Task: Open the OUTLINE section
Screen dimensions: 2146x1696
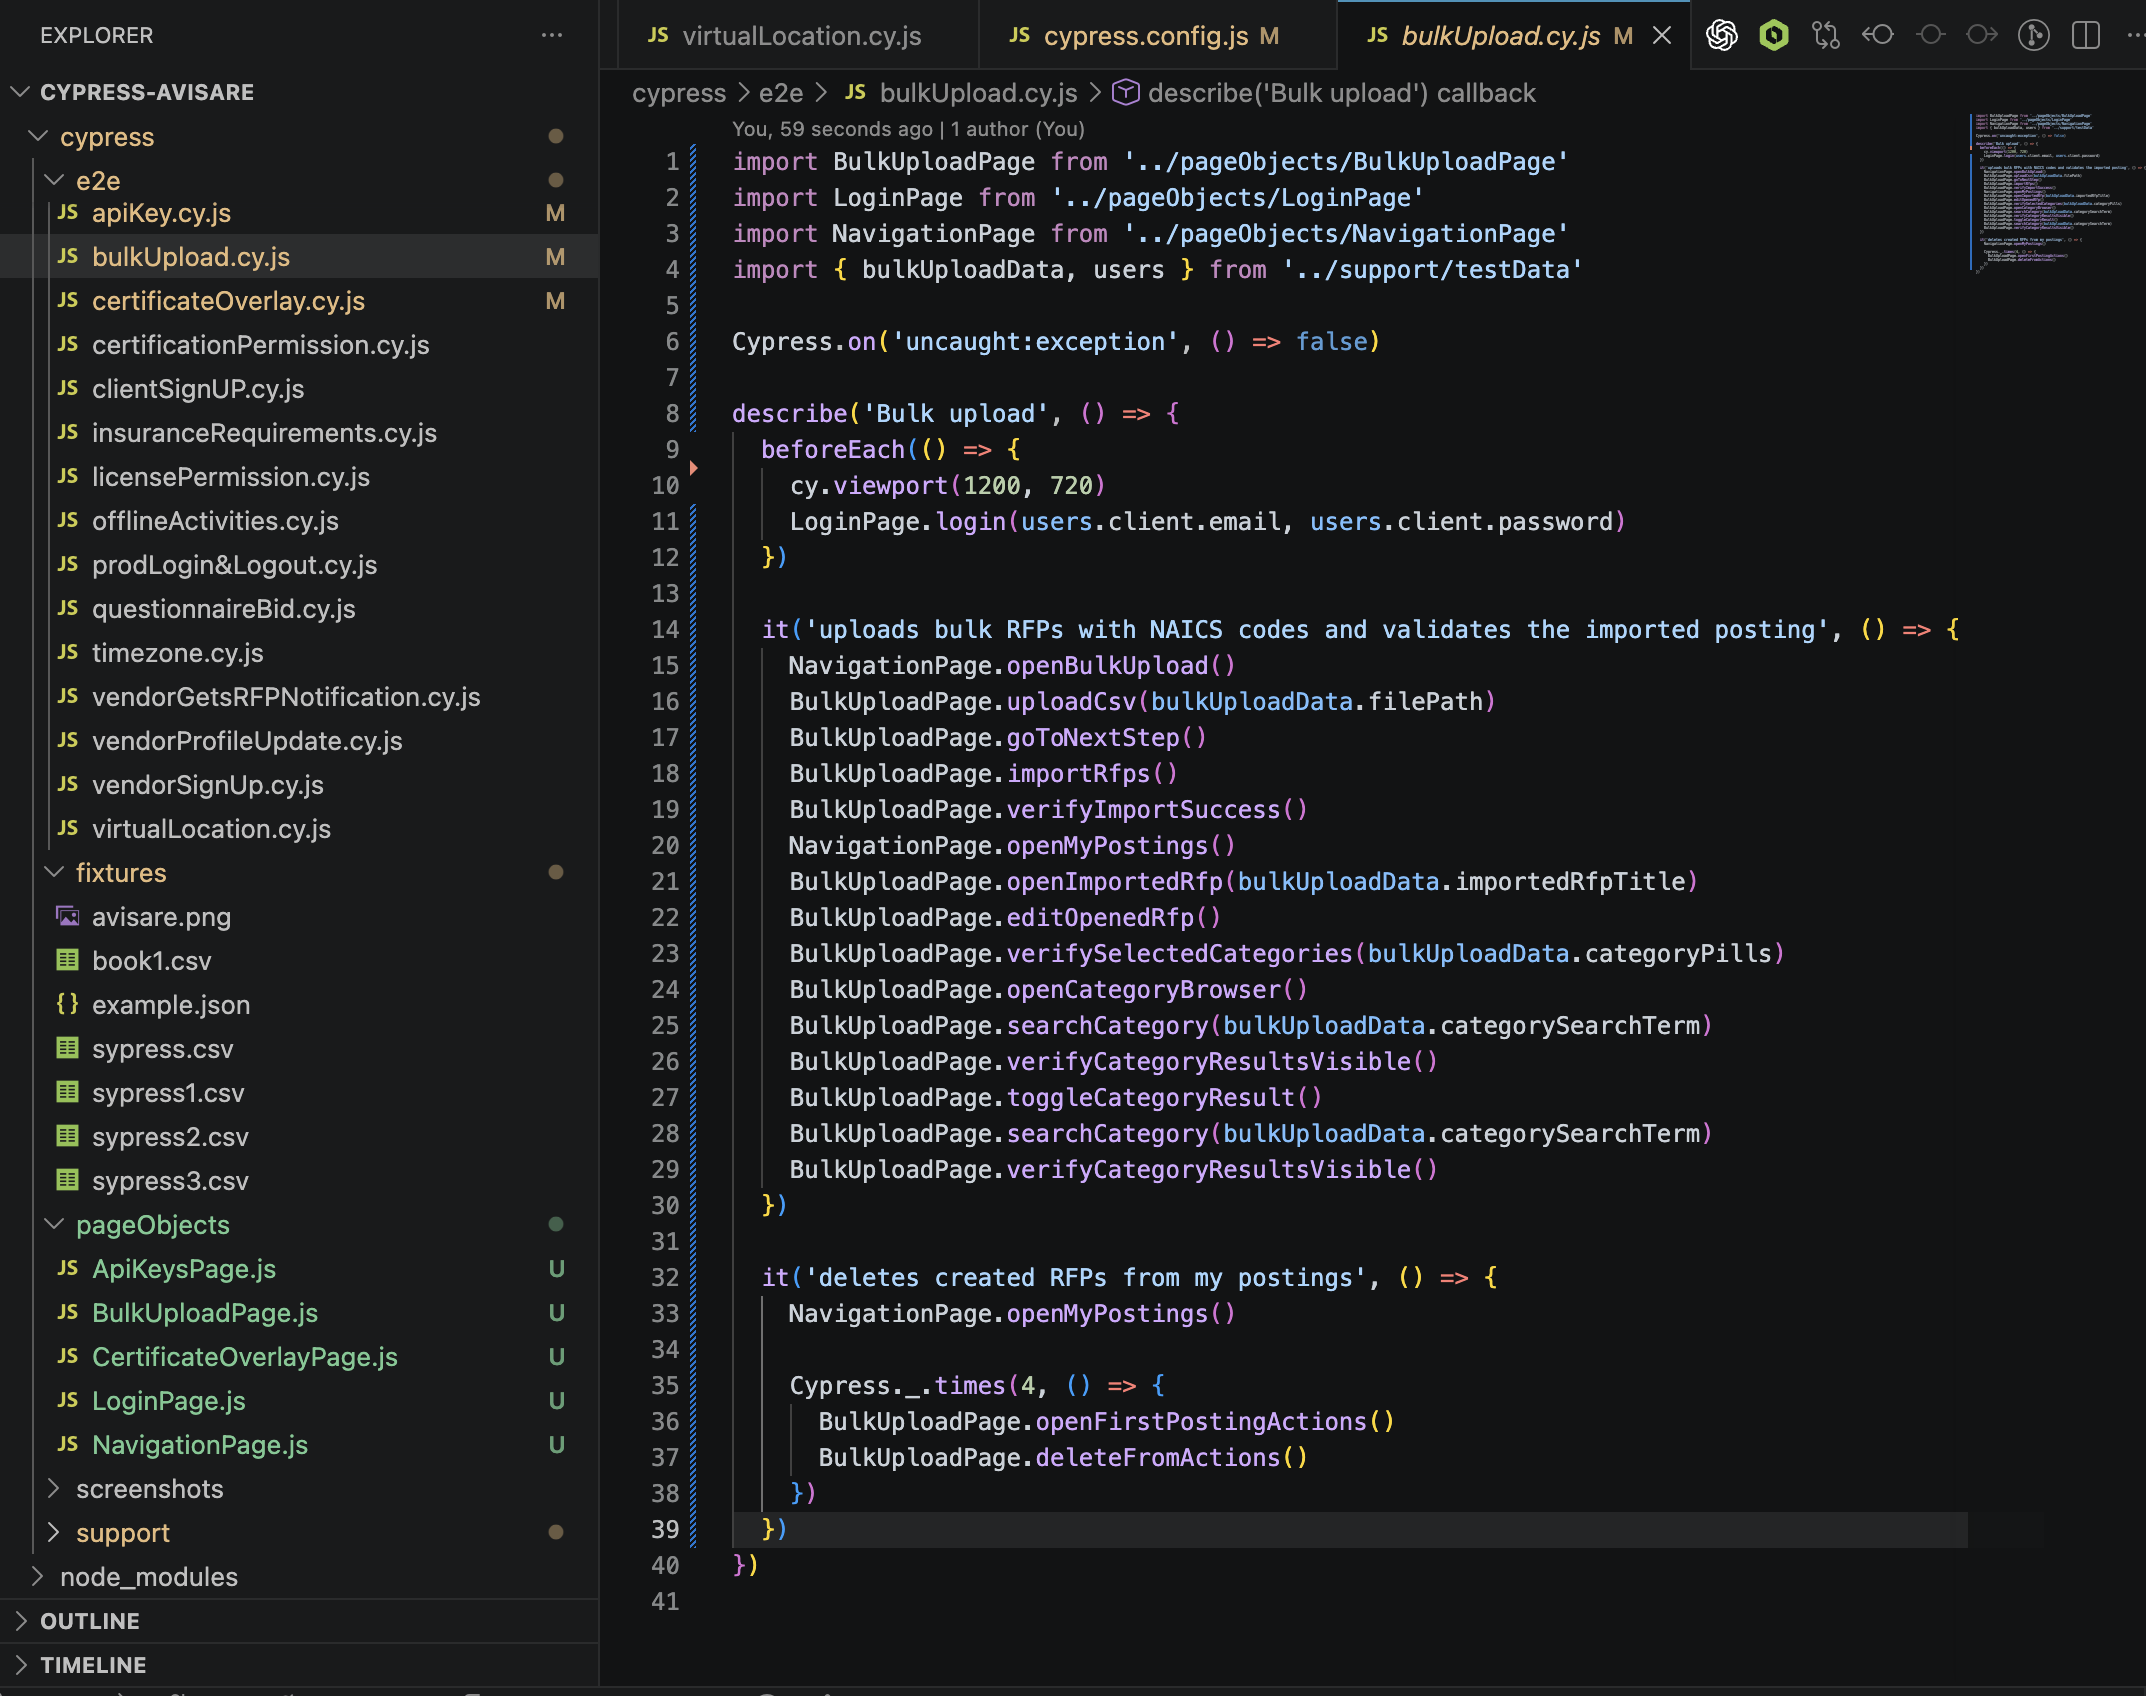Action: point(90,1620)
